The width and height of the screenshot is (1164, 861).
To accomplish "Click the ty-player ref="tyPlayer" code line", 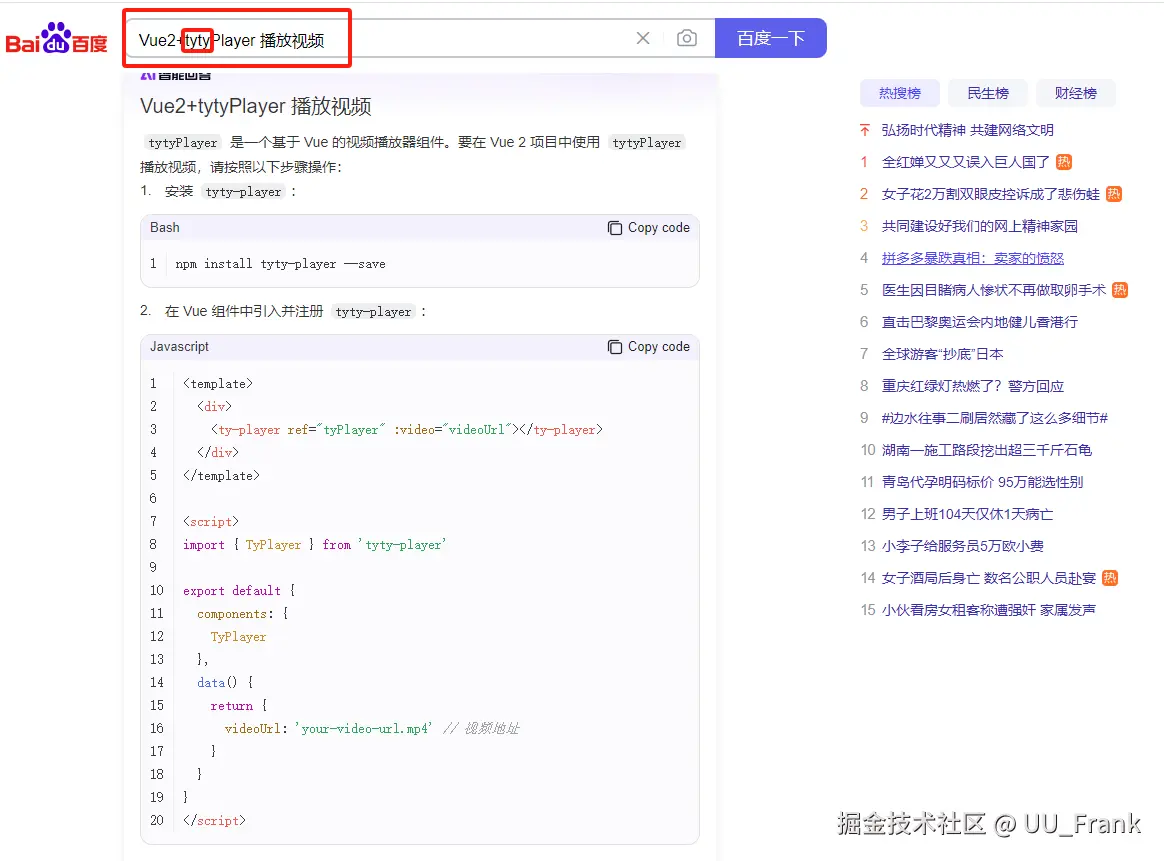I will pyautogui.click(x=407, y=430).
